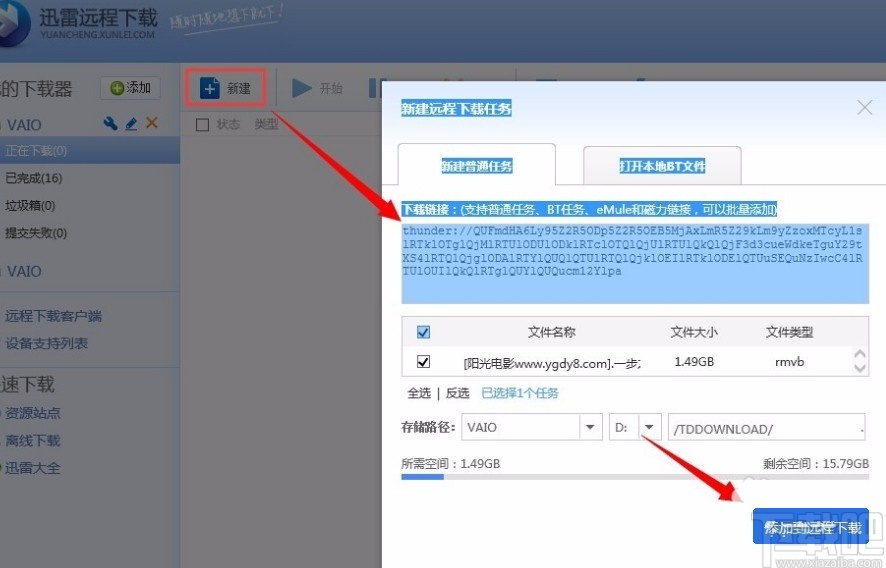Open 资源站点 link

coord(33,413)
